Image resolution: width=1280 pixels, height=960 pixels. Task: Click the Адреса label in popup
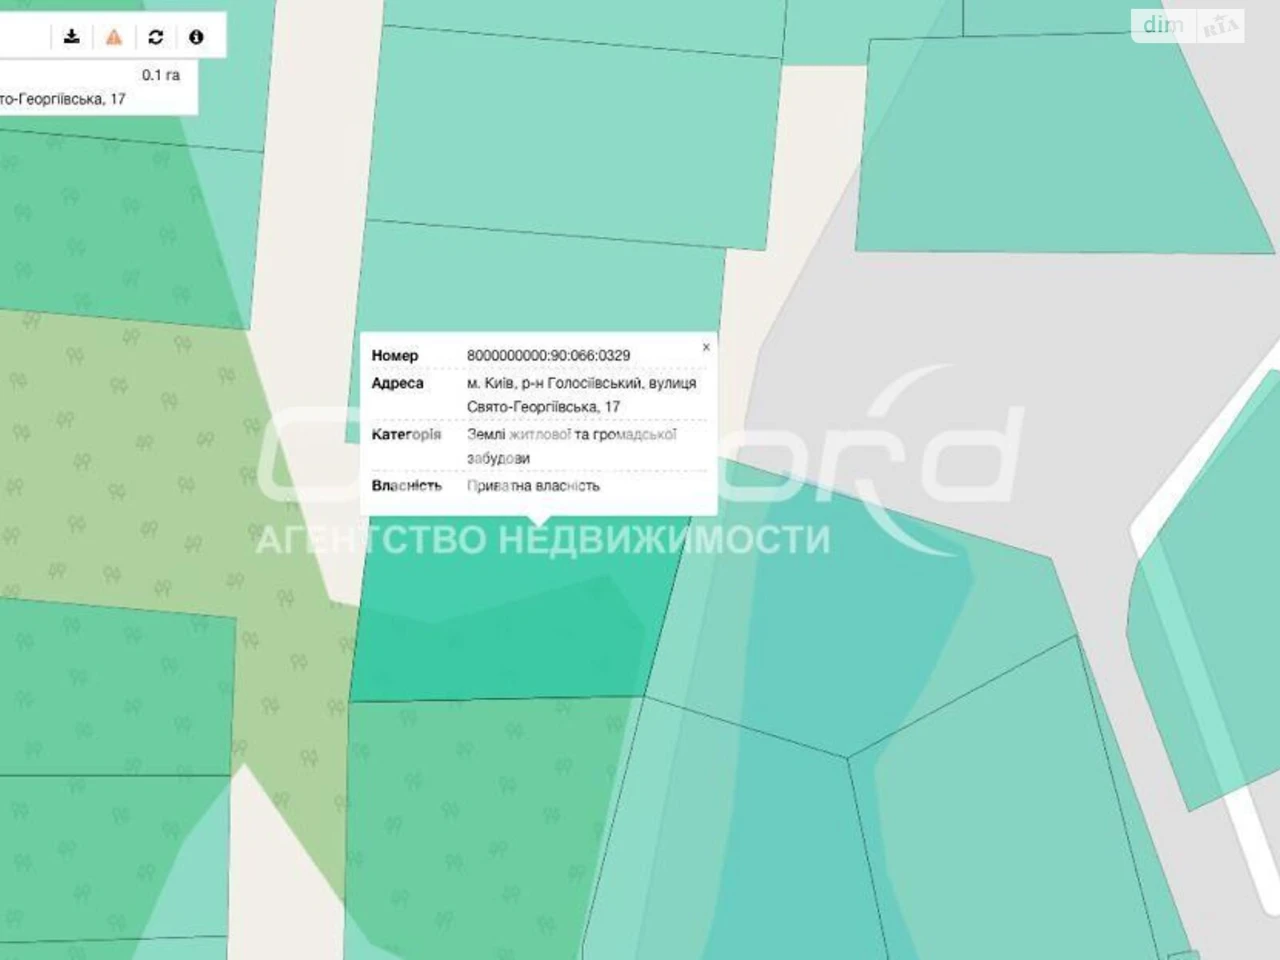(x=397, y=383)
